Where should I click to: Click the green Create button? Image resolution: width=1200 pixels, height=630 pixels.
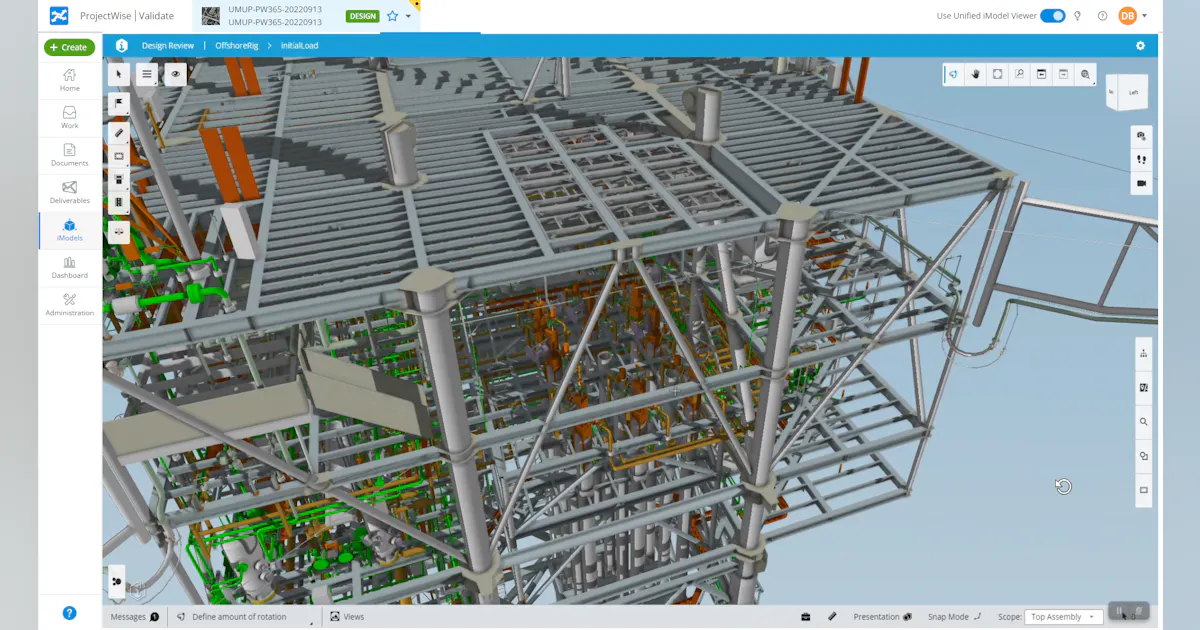coord(69,47)
